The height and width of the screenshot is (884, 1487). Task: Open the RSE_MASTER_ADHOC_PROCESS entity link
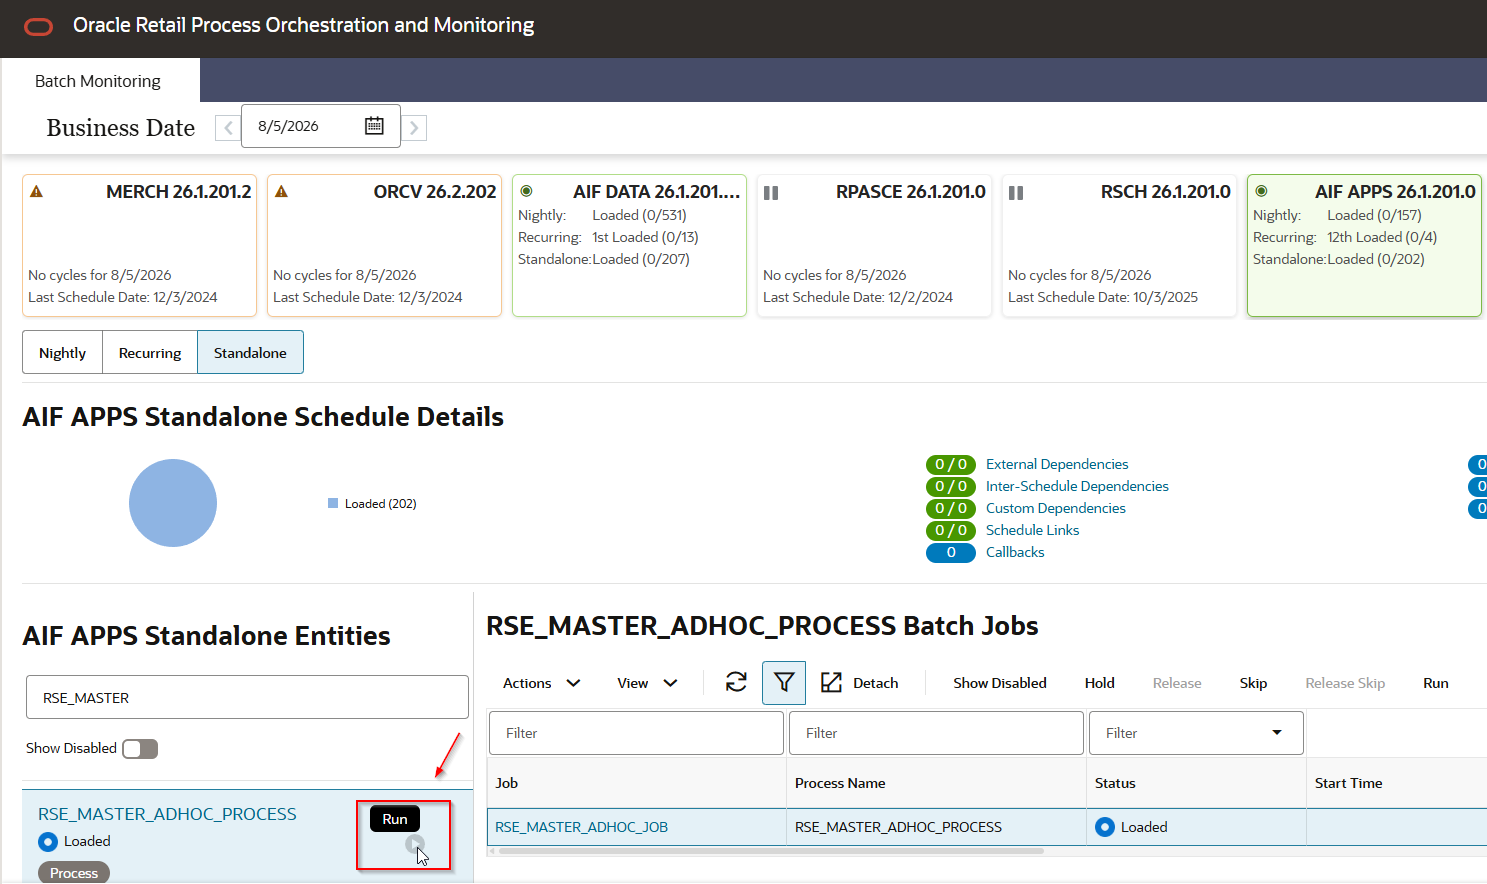pyautogui.click(x=167, y=814)
